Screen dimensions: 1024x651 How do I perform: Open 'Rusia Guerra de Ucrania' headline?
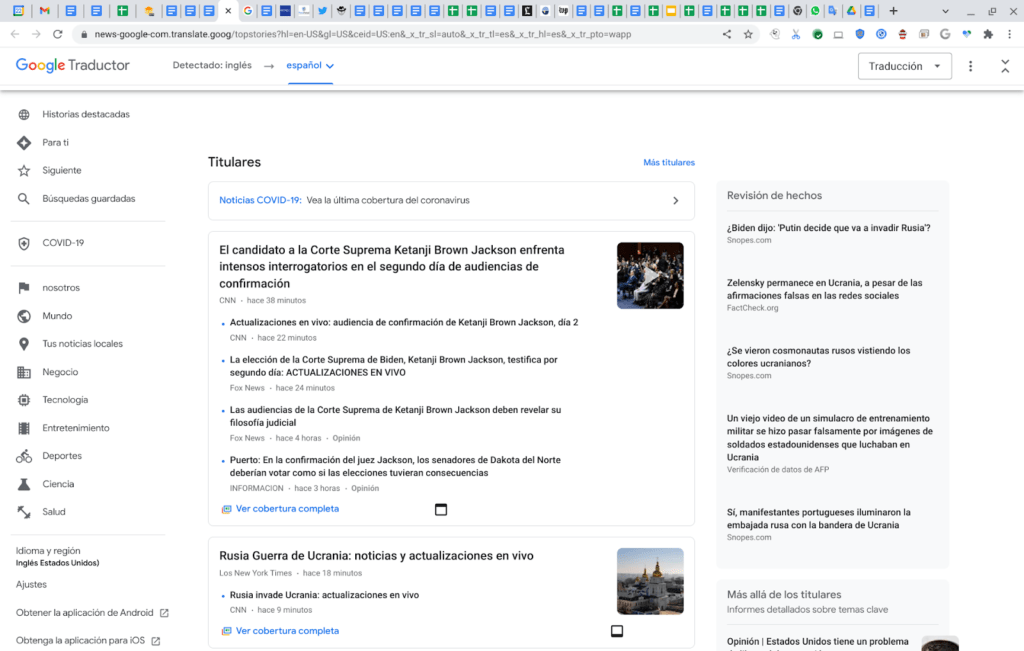pos(376,556)
